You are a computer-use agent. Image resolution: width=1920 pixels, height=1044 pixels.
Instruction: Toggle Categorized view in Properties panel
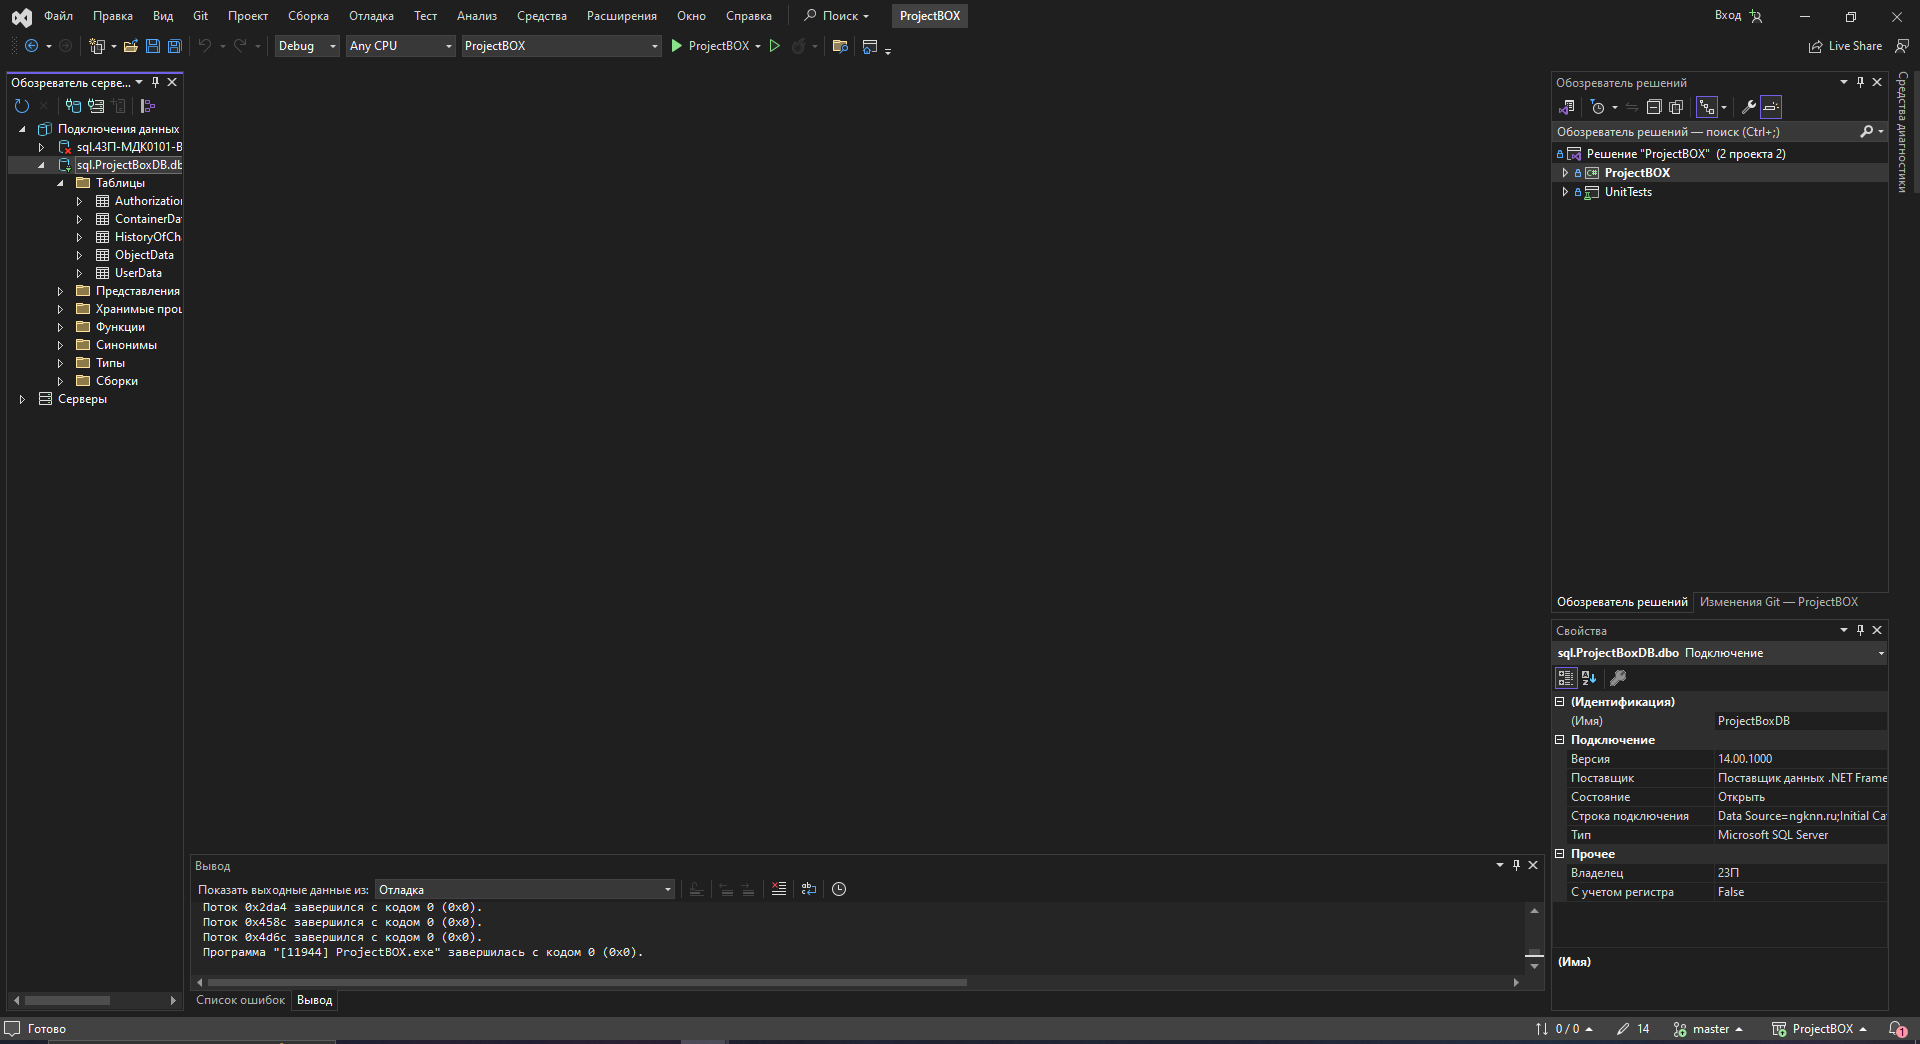tap(1566, 678)
